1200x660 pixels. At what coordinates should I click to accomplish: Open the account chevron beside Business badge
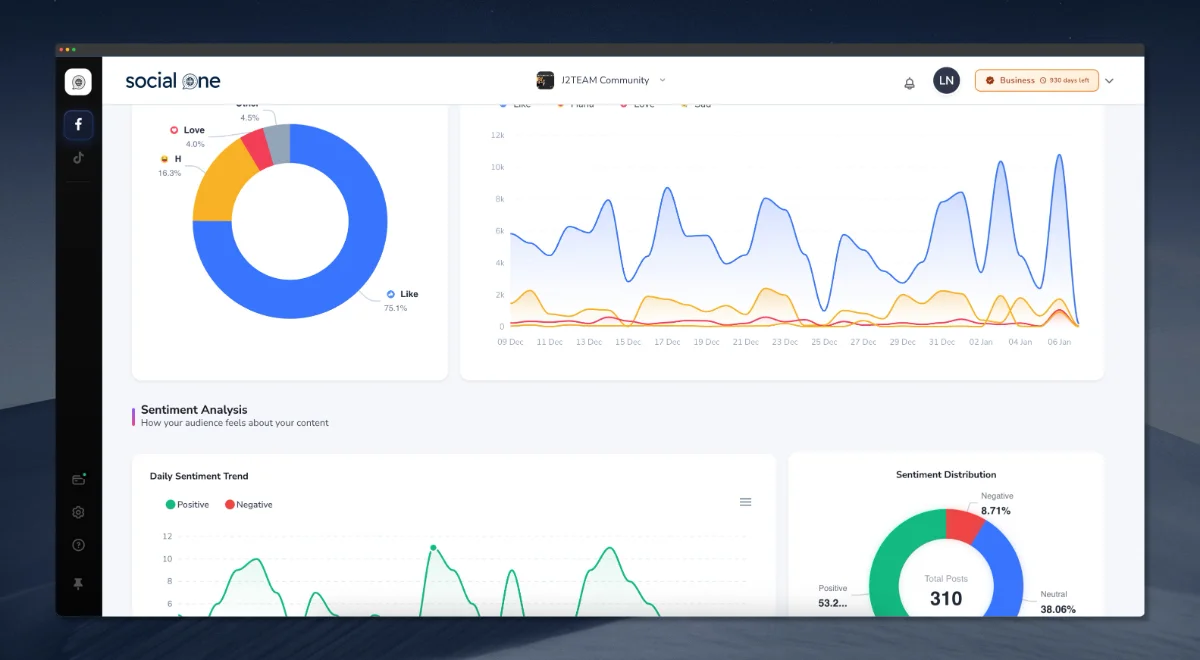[x=1108, y=80]
